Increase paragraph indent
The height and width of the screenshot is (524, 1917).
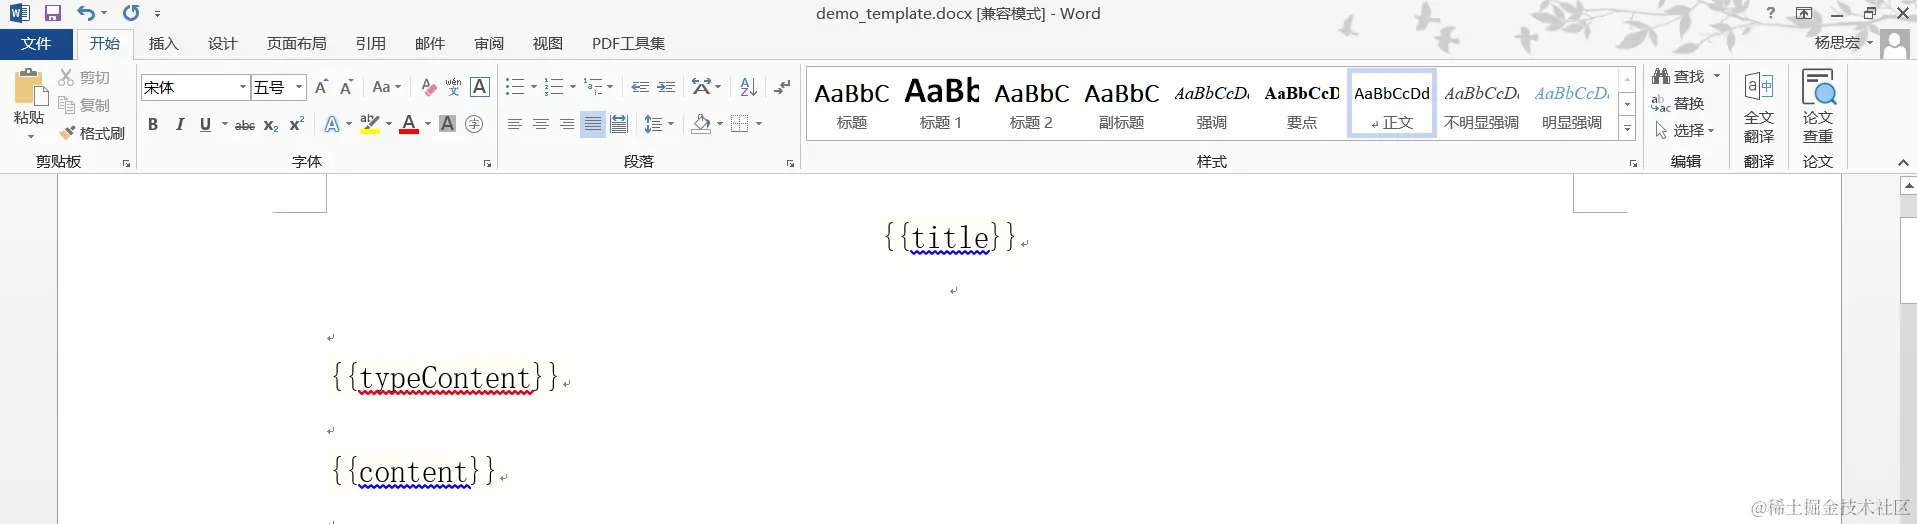[x=666, y=87]
